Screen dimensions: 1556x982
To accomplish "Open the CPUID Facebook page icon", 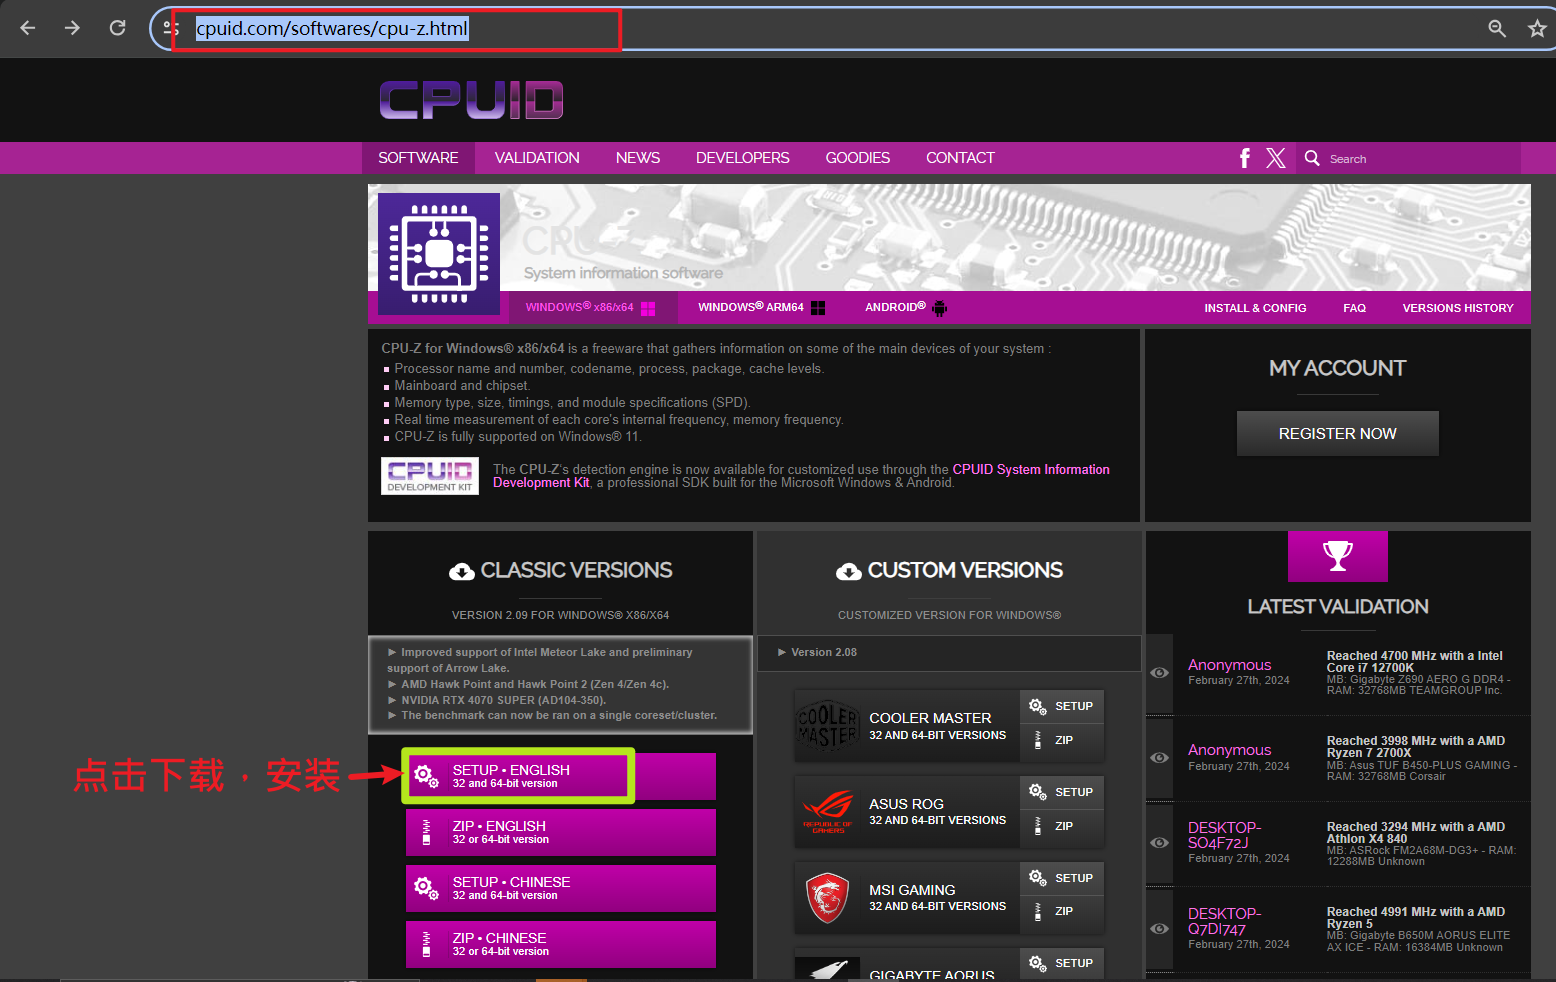I will [1245, 158].
